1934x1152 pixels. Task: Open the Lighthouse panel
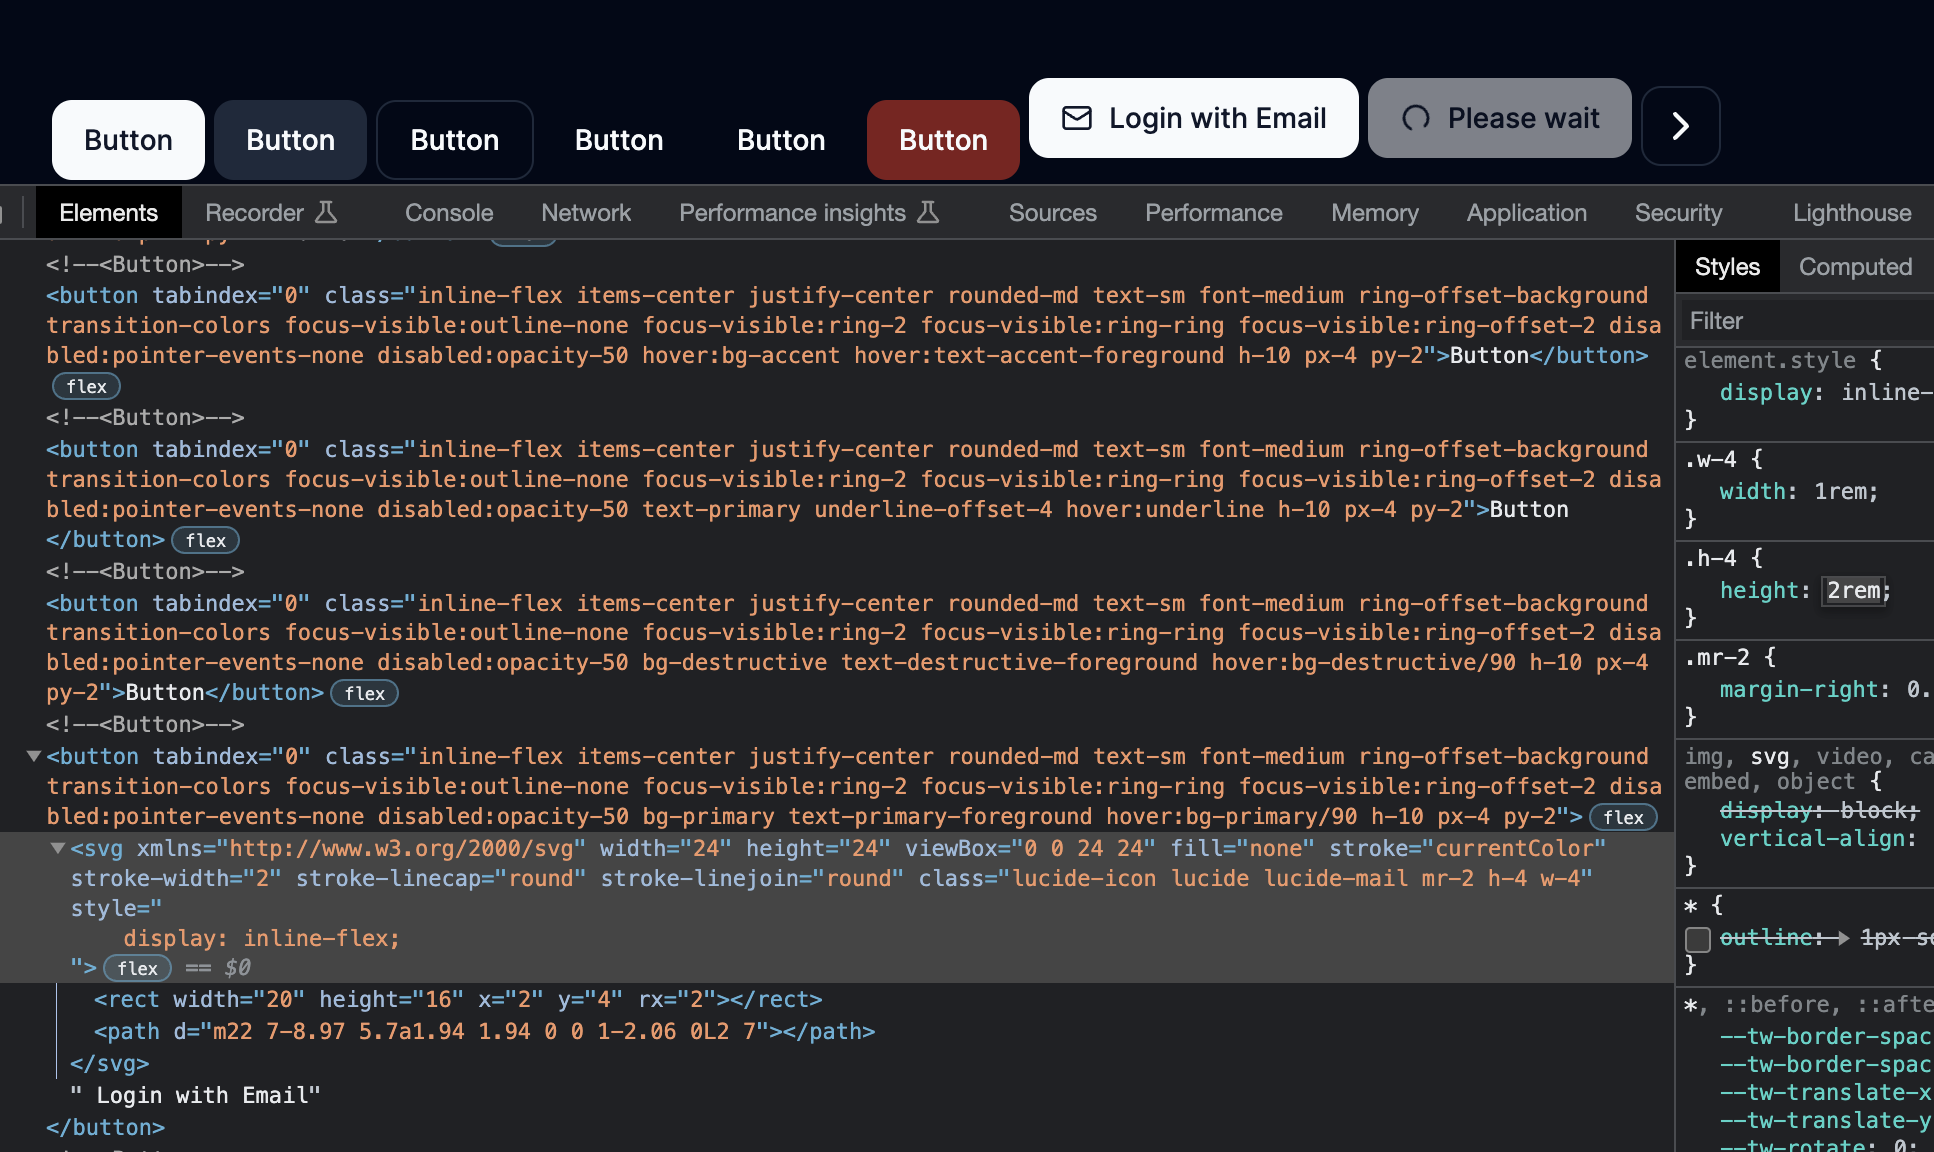point(1851,212)
